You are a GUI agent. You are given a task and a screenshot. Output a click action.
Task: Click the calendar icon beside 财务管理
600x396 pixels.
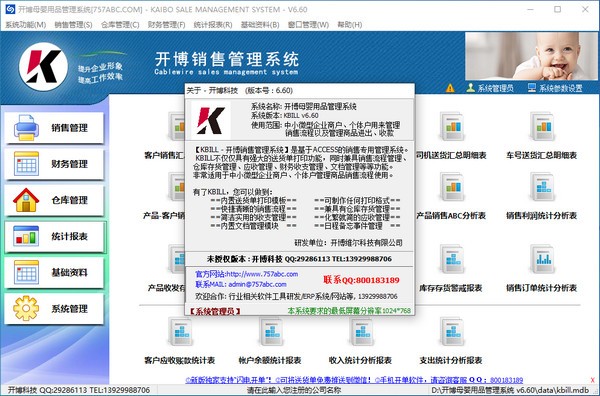coord(26,164)
